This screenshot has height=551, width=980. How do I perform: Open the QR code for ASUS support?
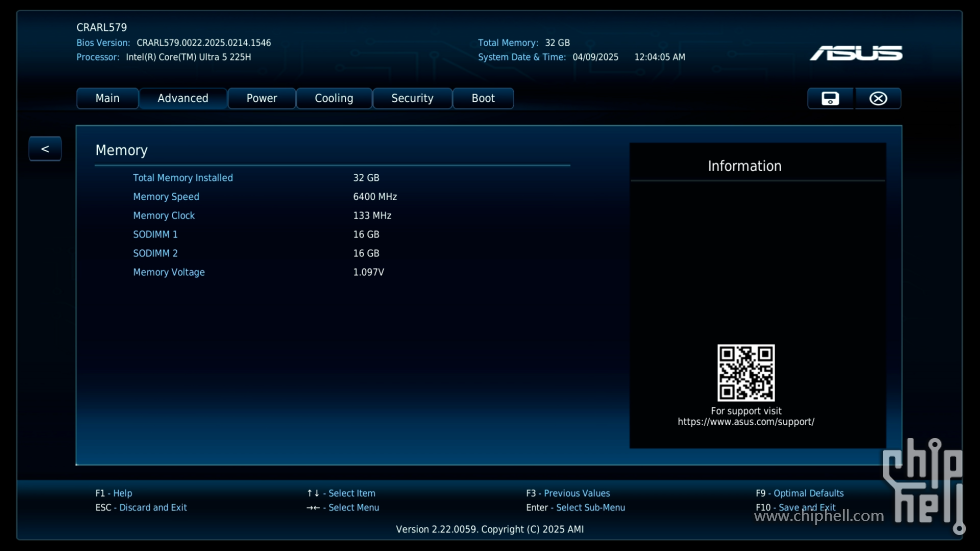coord(746,373)
